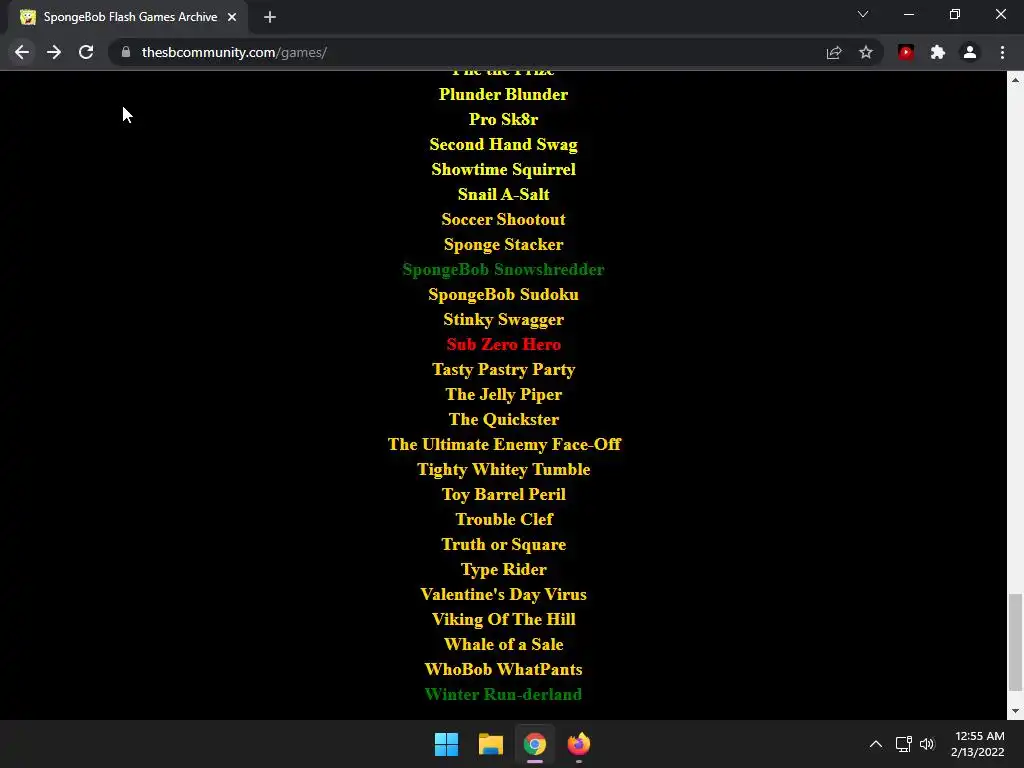Image resolution: width=1024 pixels, height=768 pixels.
Task: Switch to Chrome in the taskbar
Action: point(535,744)
